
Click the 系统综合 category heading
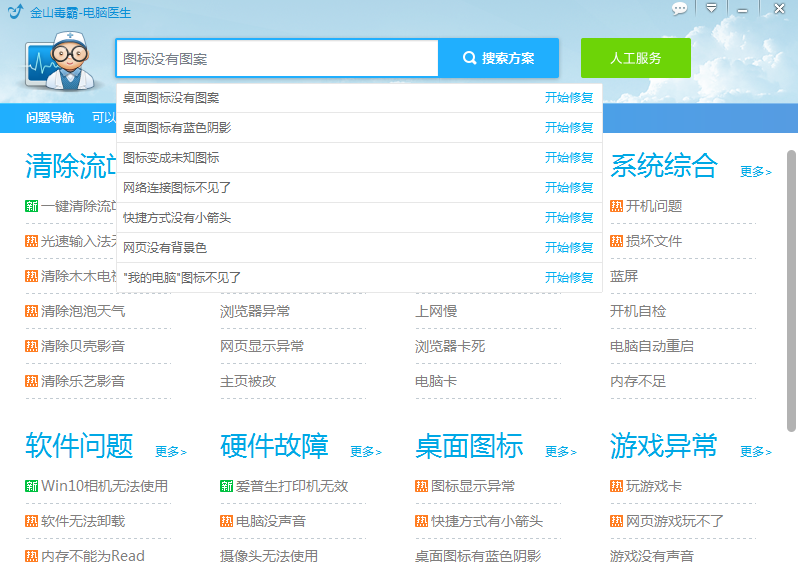point(664,166)
